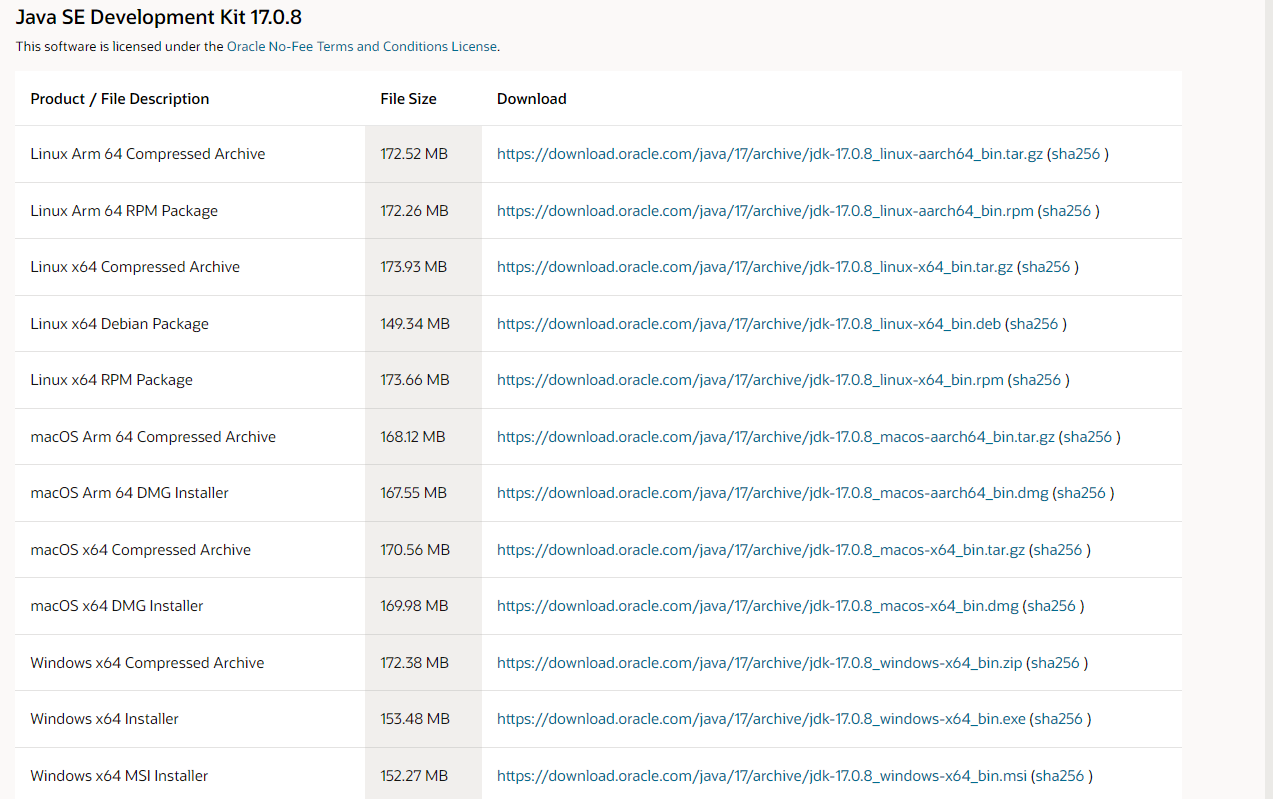Click the 169.98 MB file size
The height and width of the screenshot is (799, 1273).
[x=414, y=606]
